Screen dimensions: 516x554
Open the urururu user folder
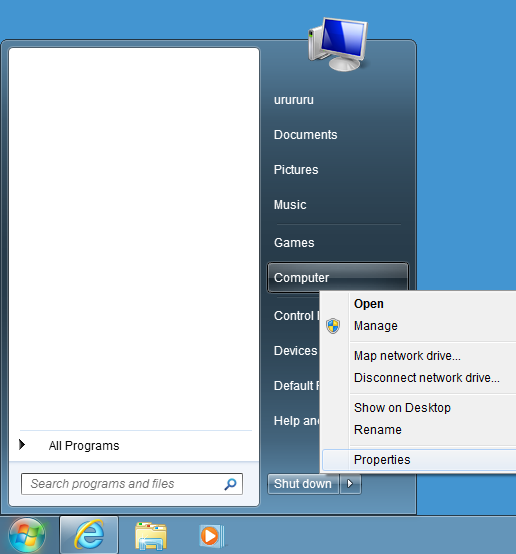click(294, 100)
